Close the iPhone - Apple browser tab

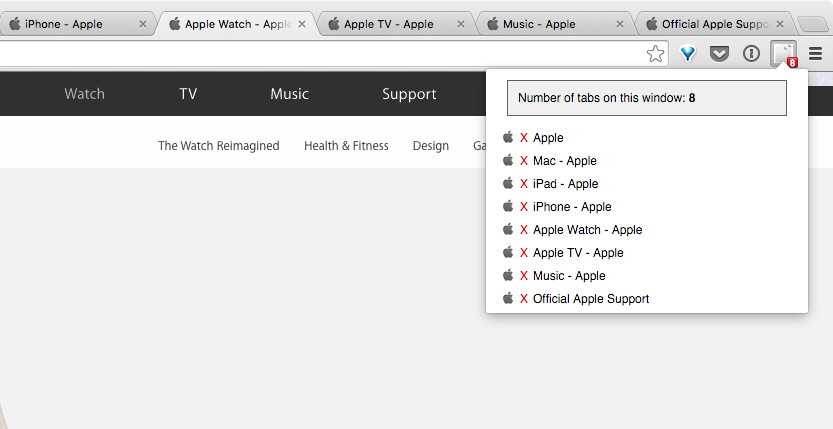point(143,24)
